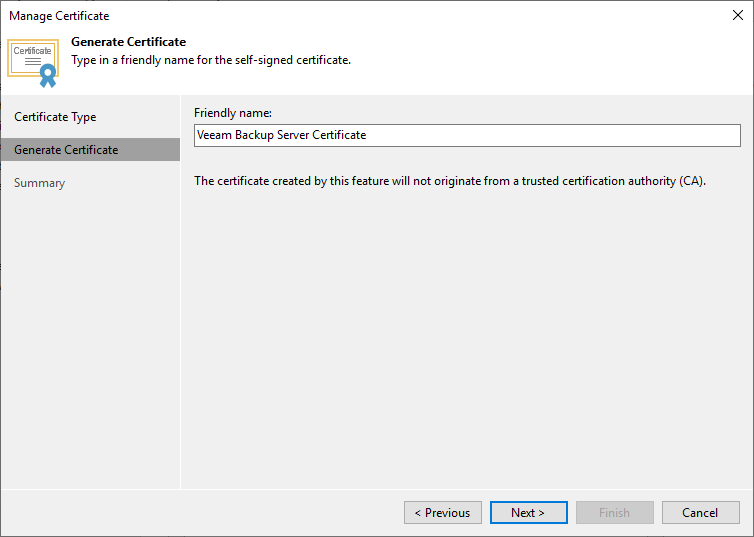The height and width of the screenshot is (537, 754).
Task: Click the bold 'Generate Certificate' heading
Action: [x=128, y=42]
